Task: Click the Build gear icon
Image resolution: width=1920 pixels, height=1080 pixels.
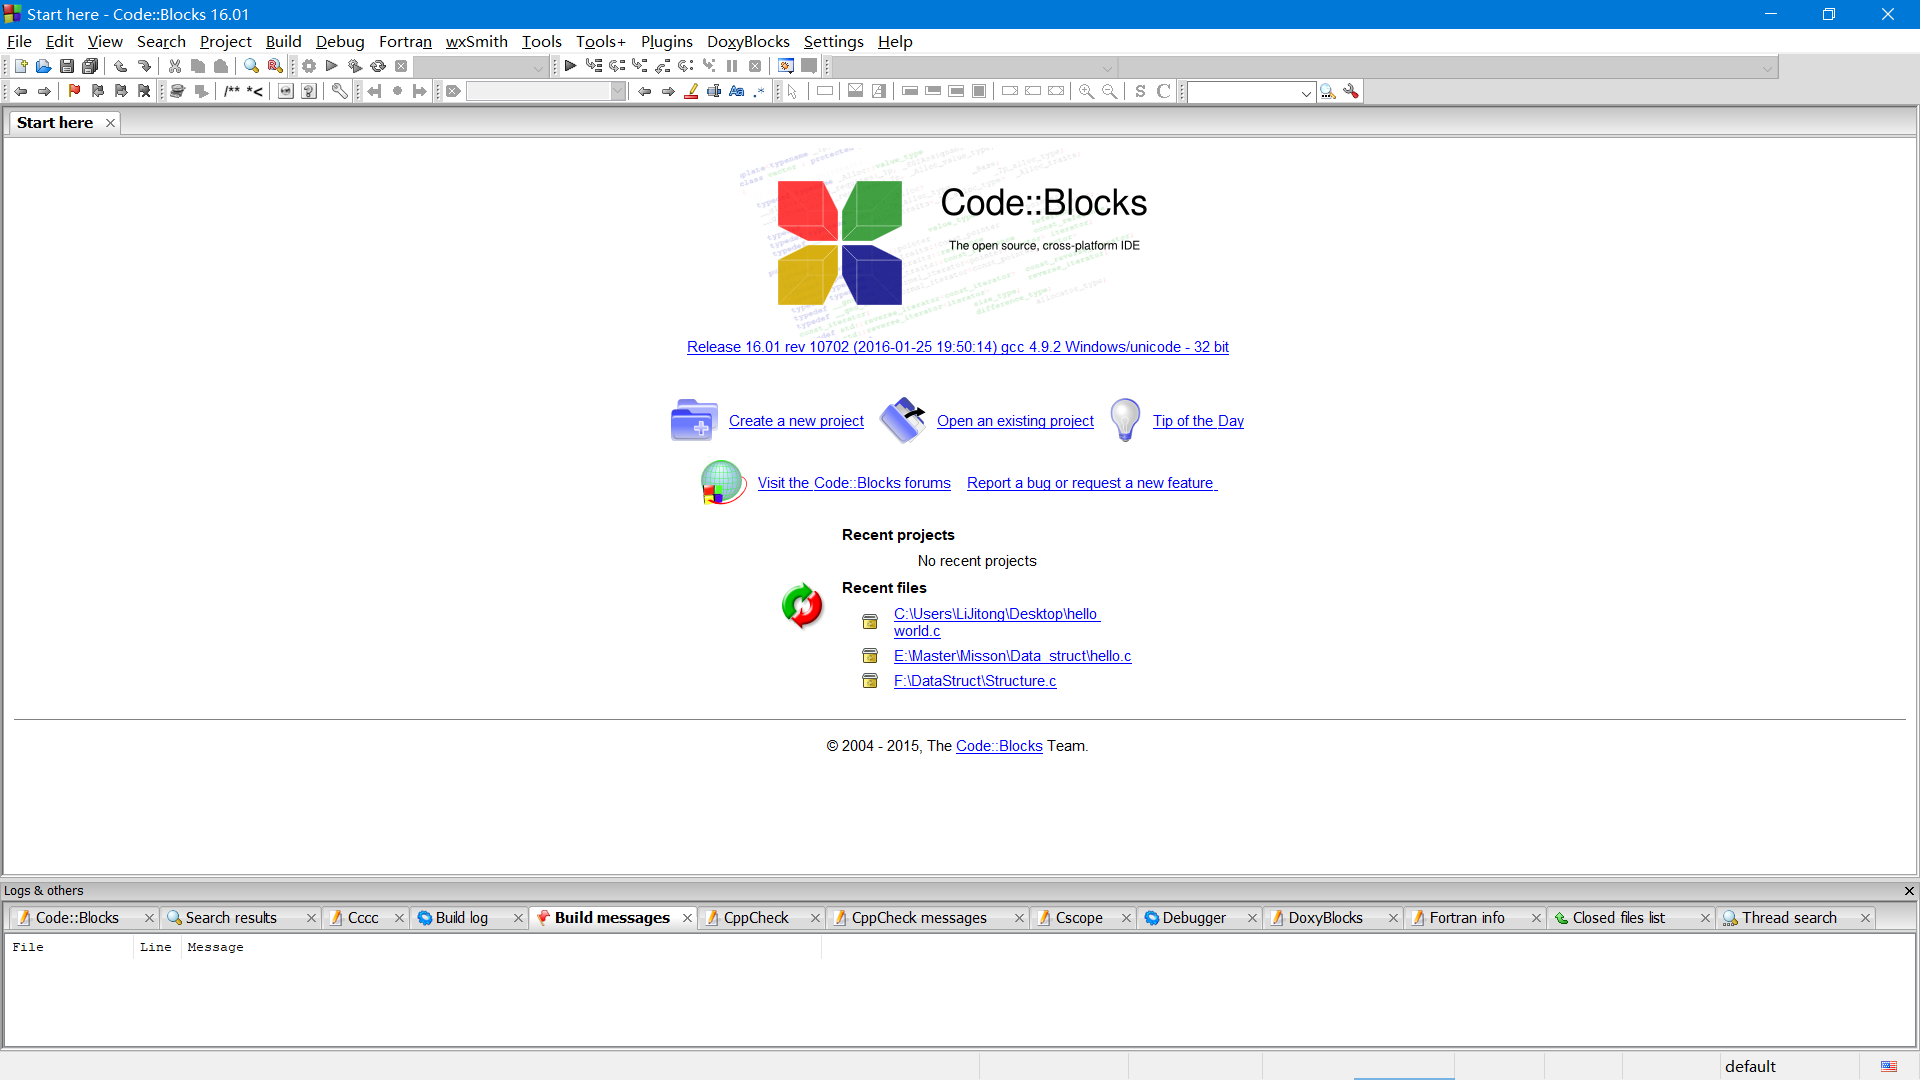Action: (309, 66)
